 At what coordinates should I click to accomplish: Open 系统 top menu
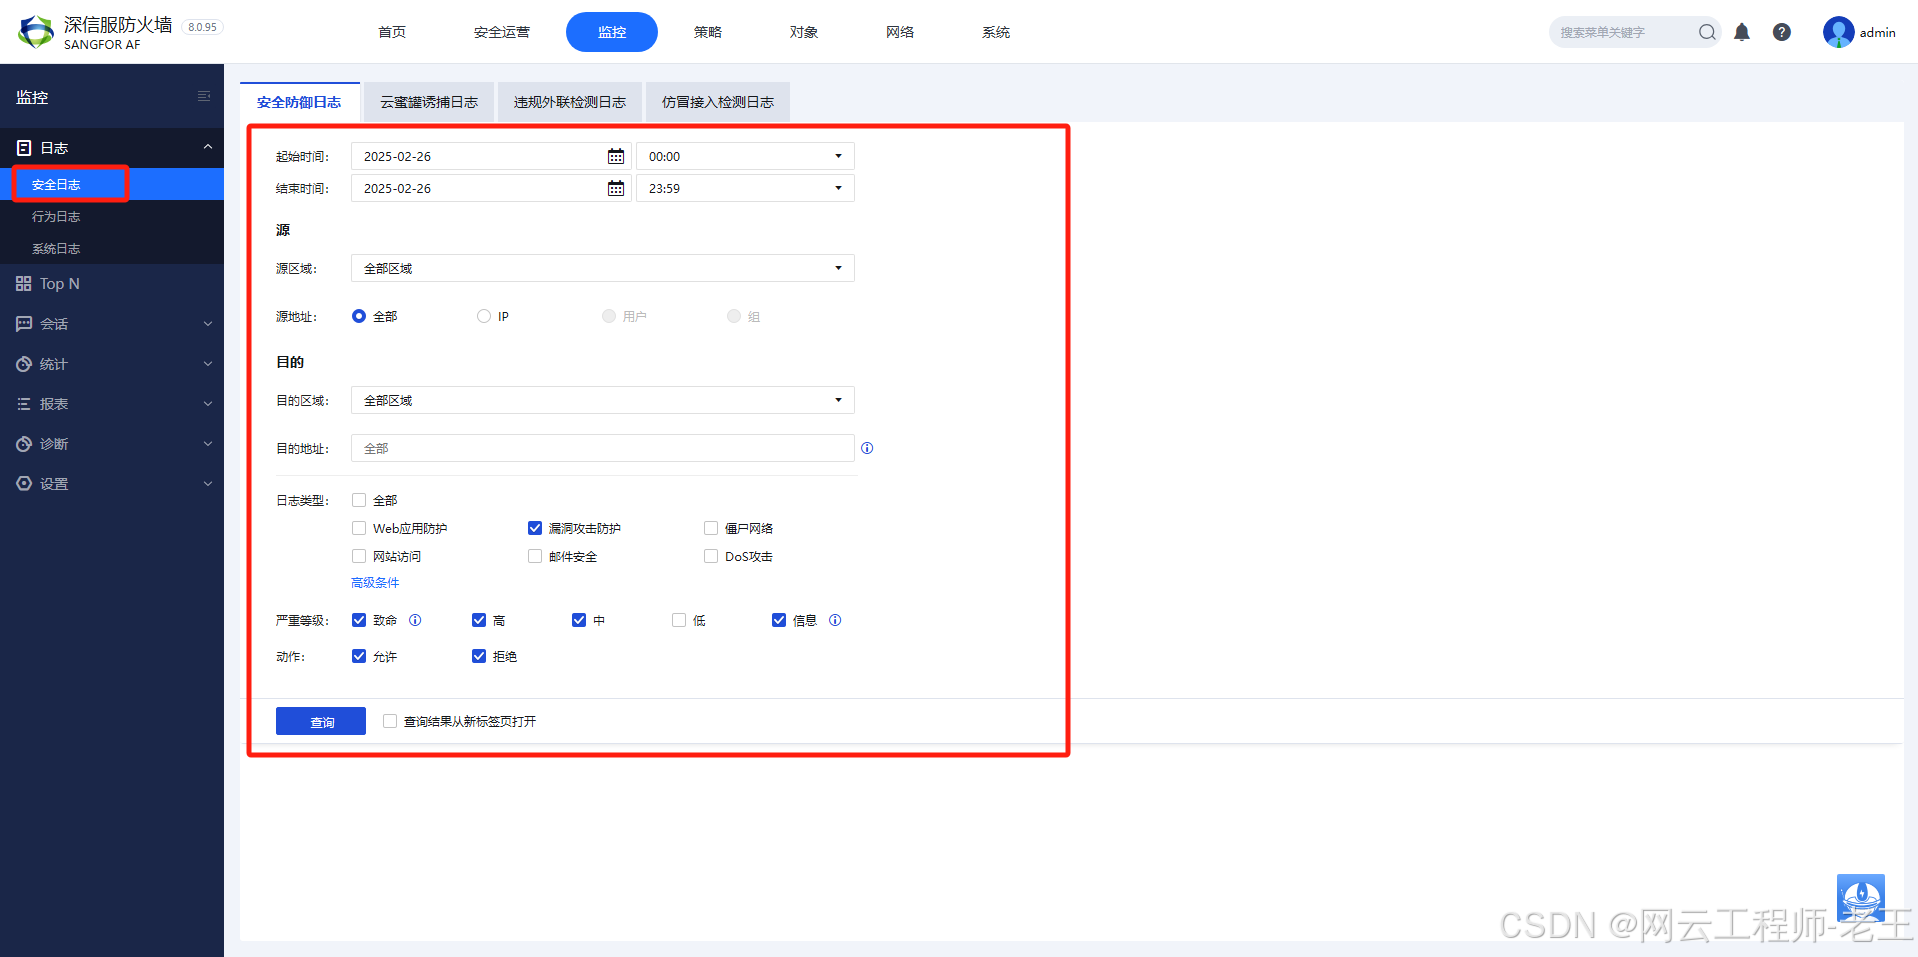996,32
